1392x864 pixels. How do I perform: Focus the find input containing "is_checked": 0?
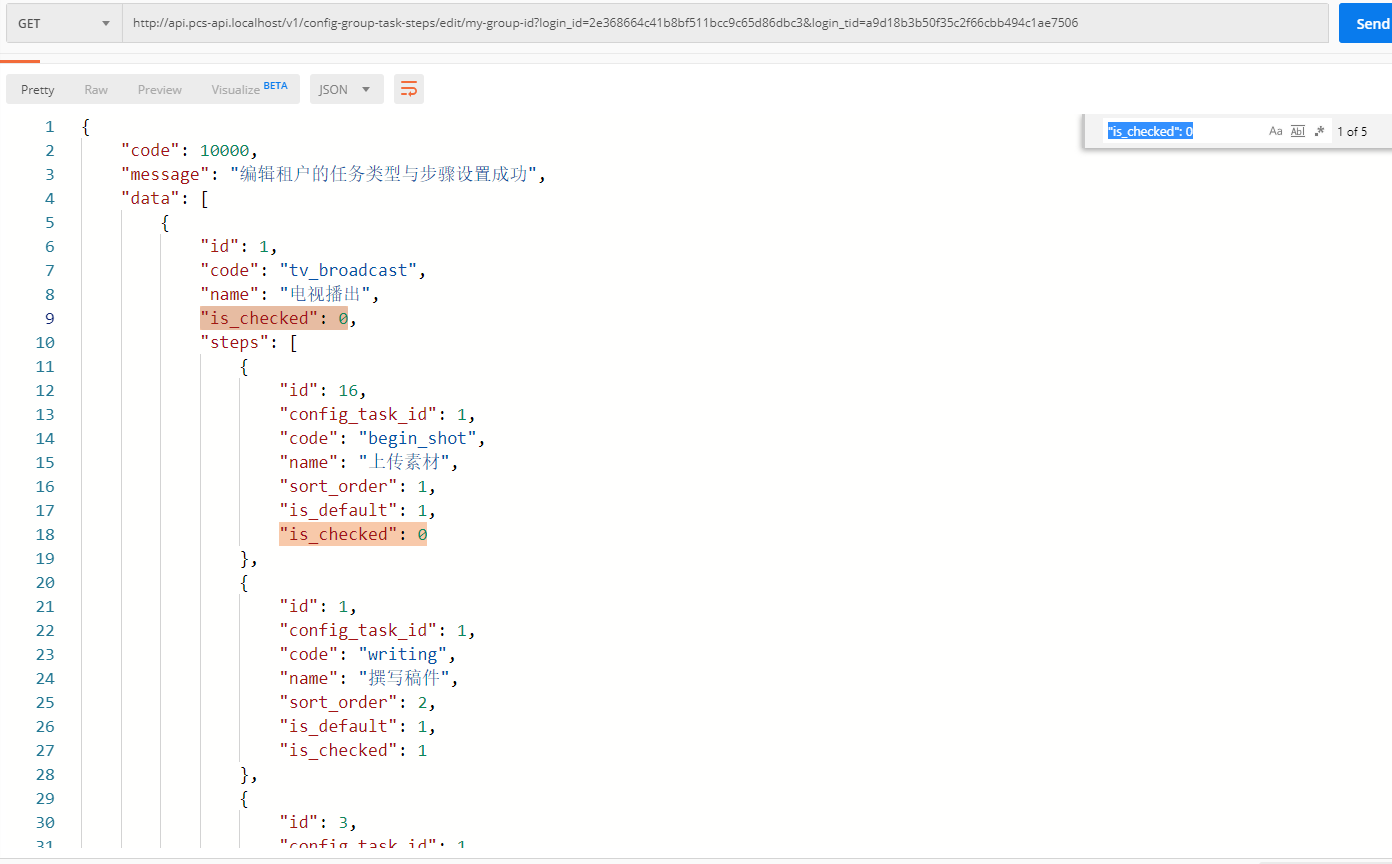tap(1180, 131)
